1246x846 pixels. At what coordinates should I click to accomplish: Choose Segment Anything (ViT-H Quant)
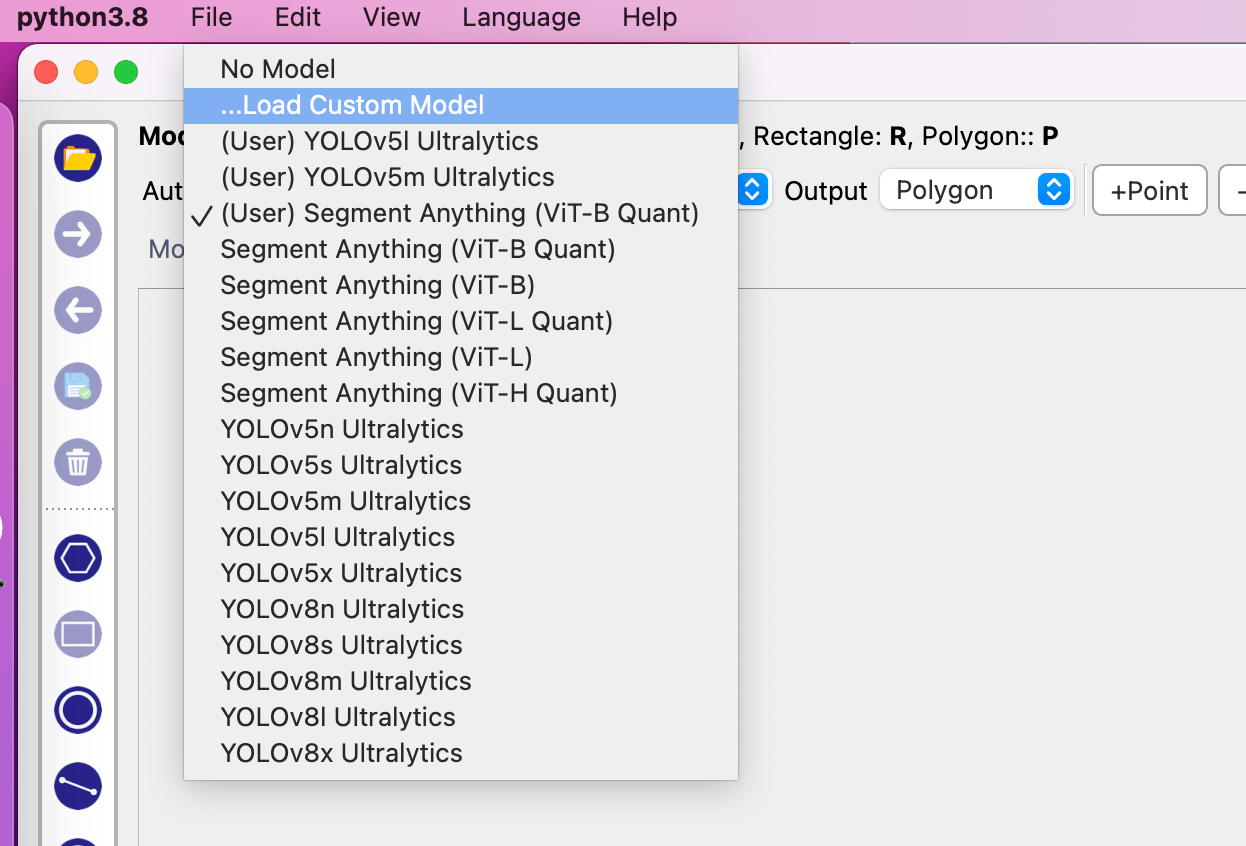click(461, 393)
